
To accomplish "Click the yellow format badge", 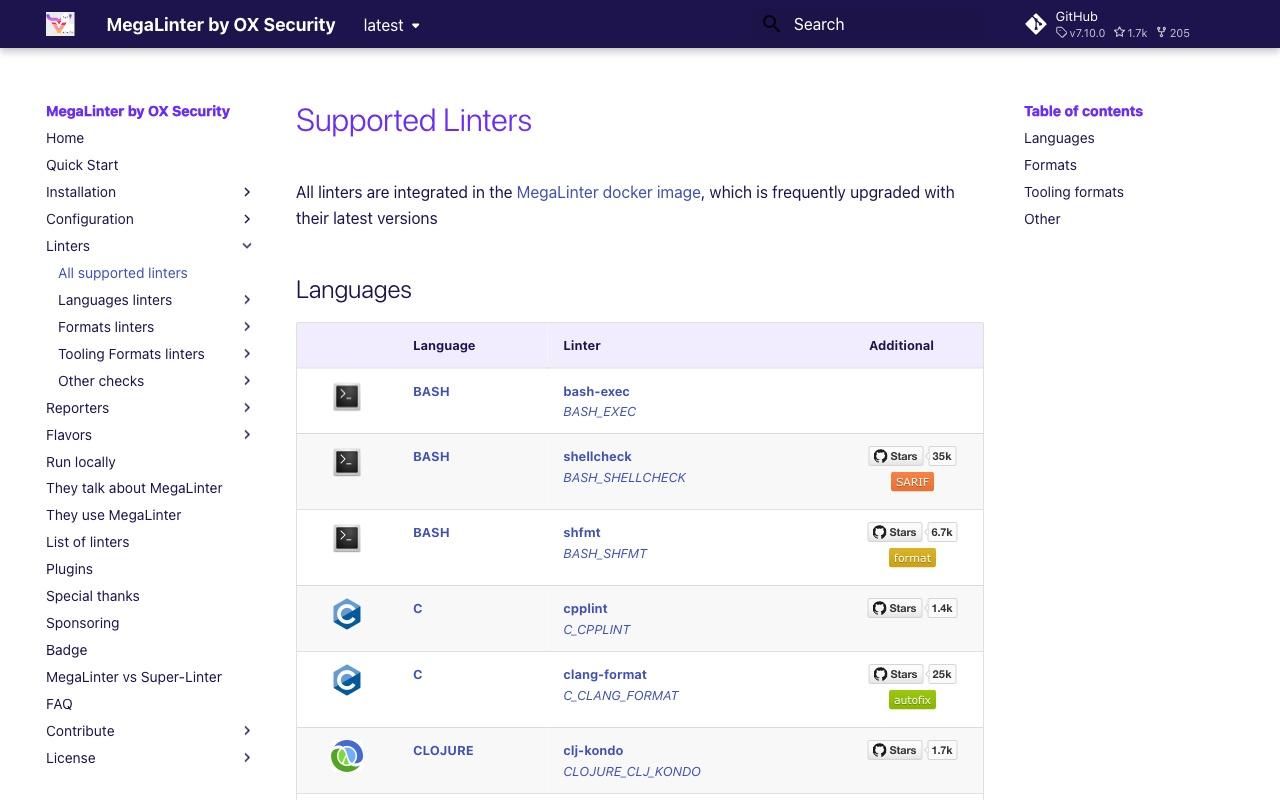I will tap(912, 558).
